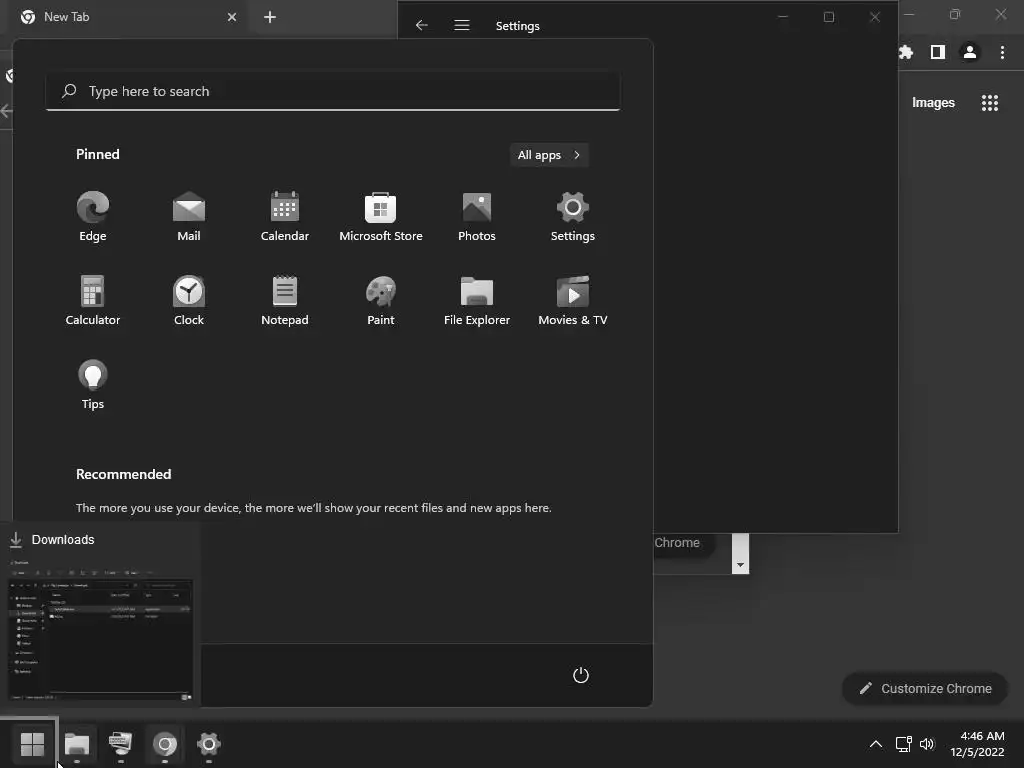Screen dimensions: 1024x768
Task: Click the Settings gear on the taskbar
Action: click(x=208, y=743)
